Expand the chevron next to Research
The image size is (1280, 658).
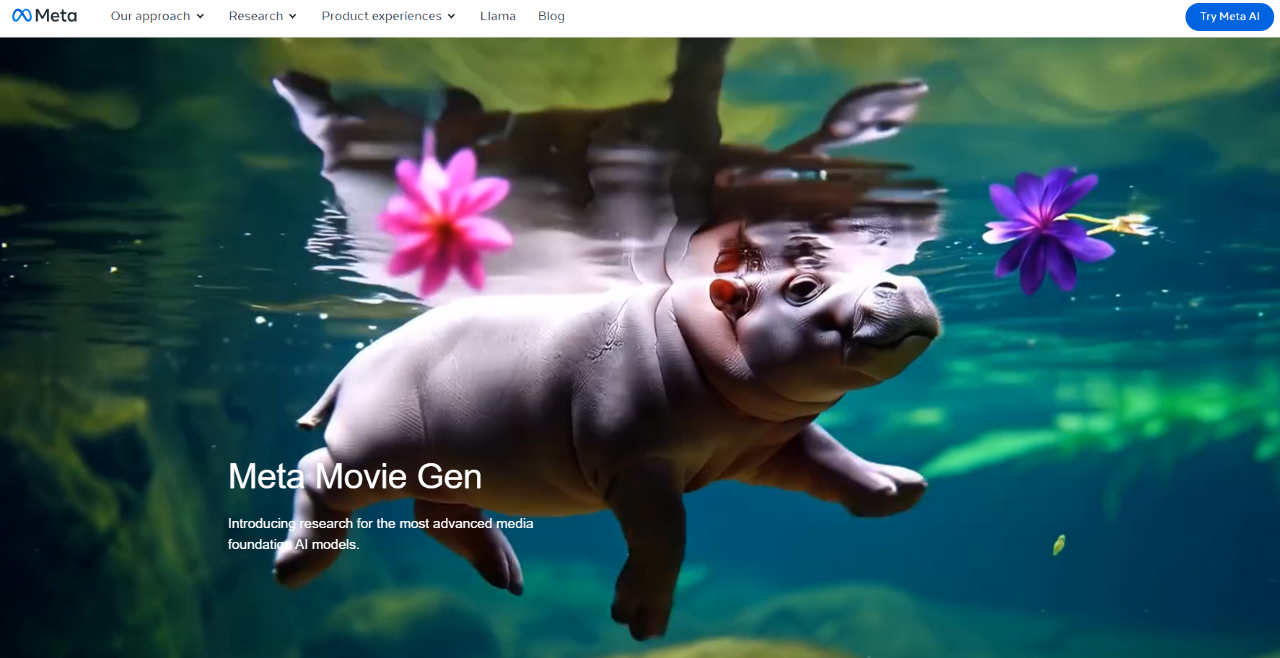tap(292, 16)
